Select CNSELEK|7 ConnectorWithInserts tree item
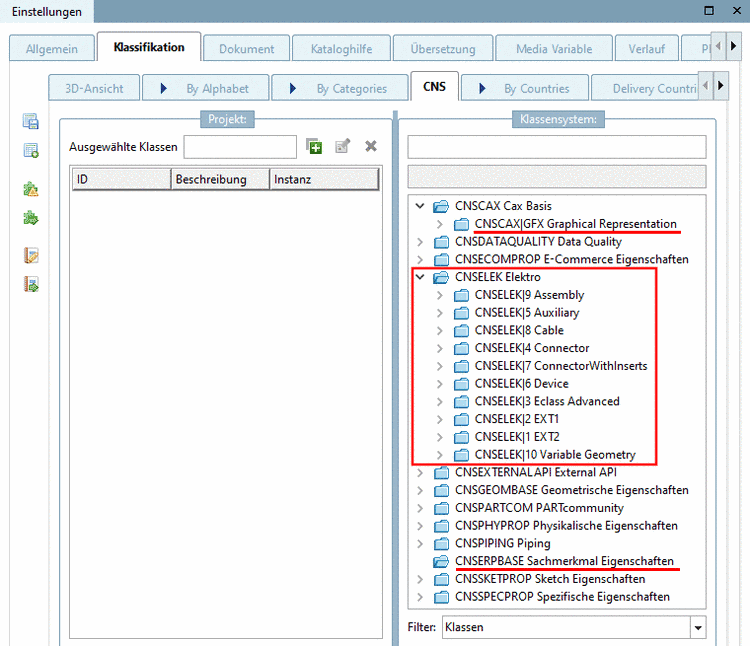Viewport: 750px width, 646px height. [561, 366]
